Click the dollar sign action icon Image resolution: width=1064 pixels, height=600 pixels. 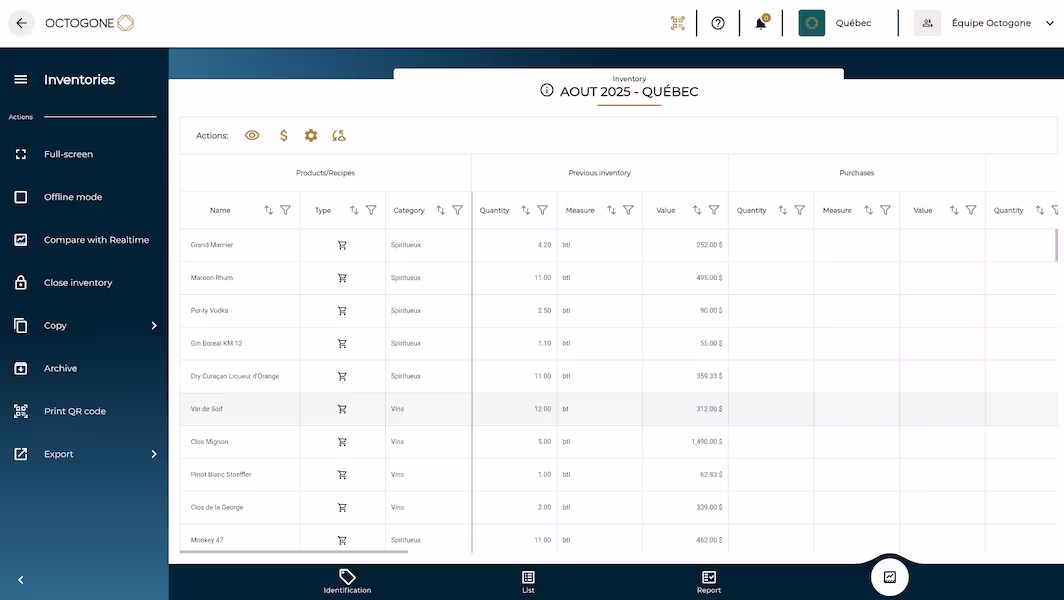284,135
